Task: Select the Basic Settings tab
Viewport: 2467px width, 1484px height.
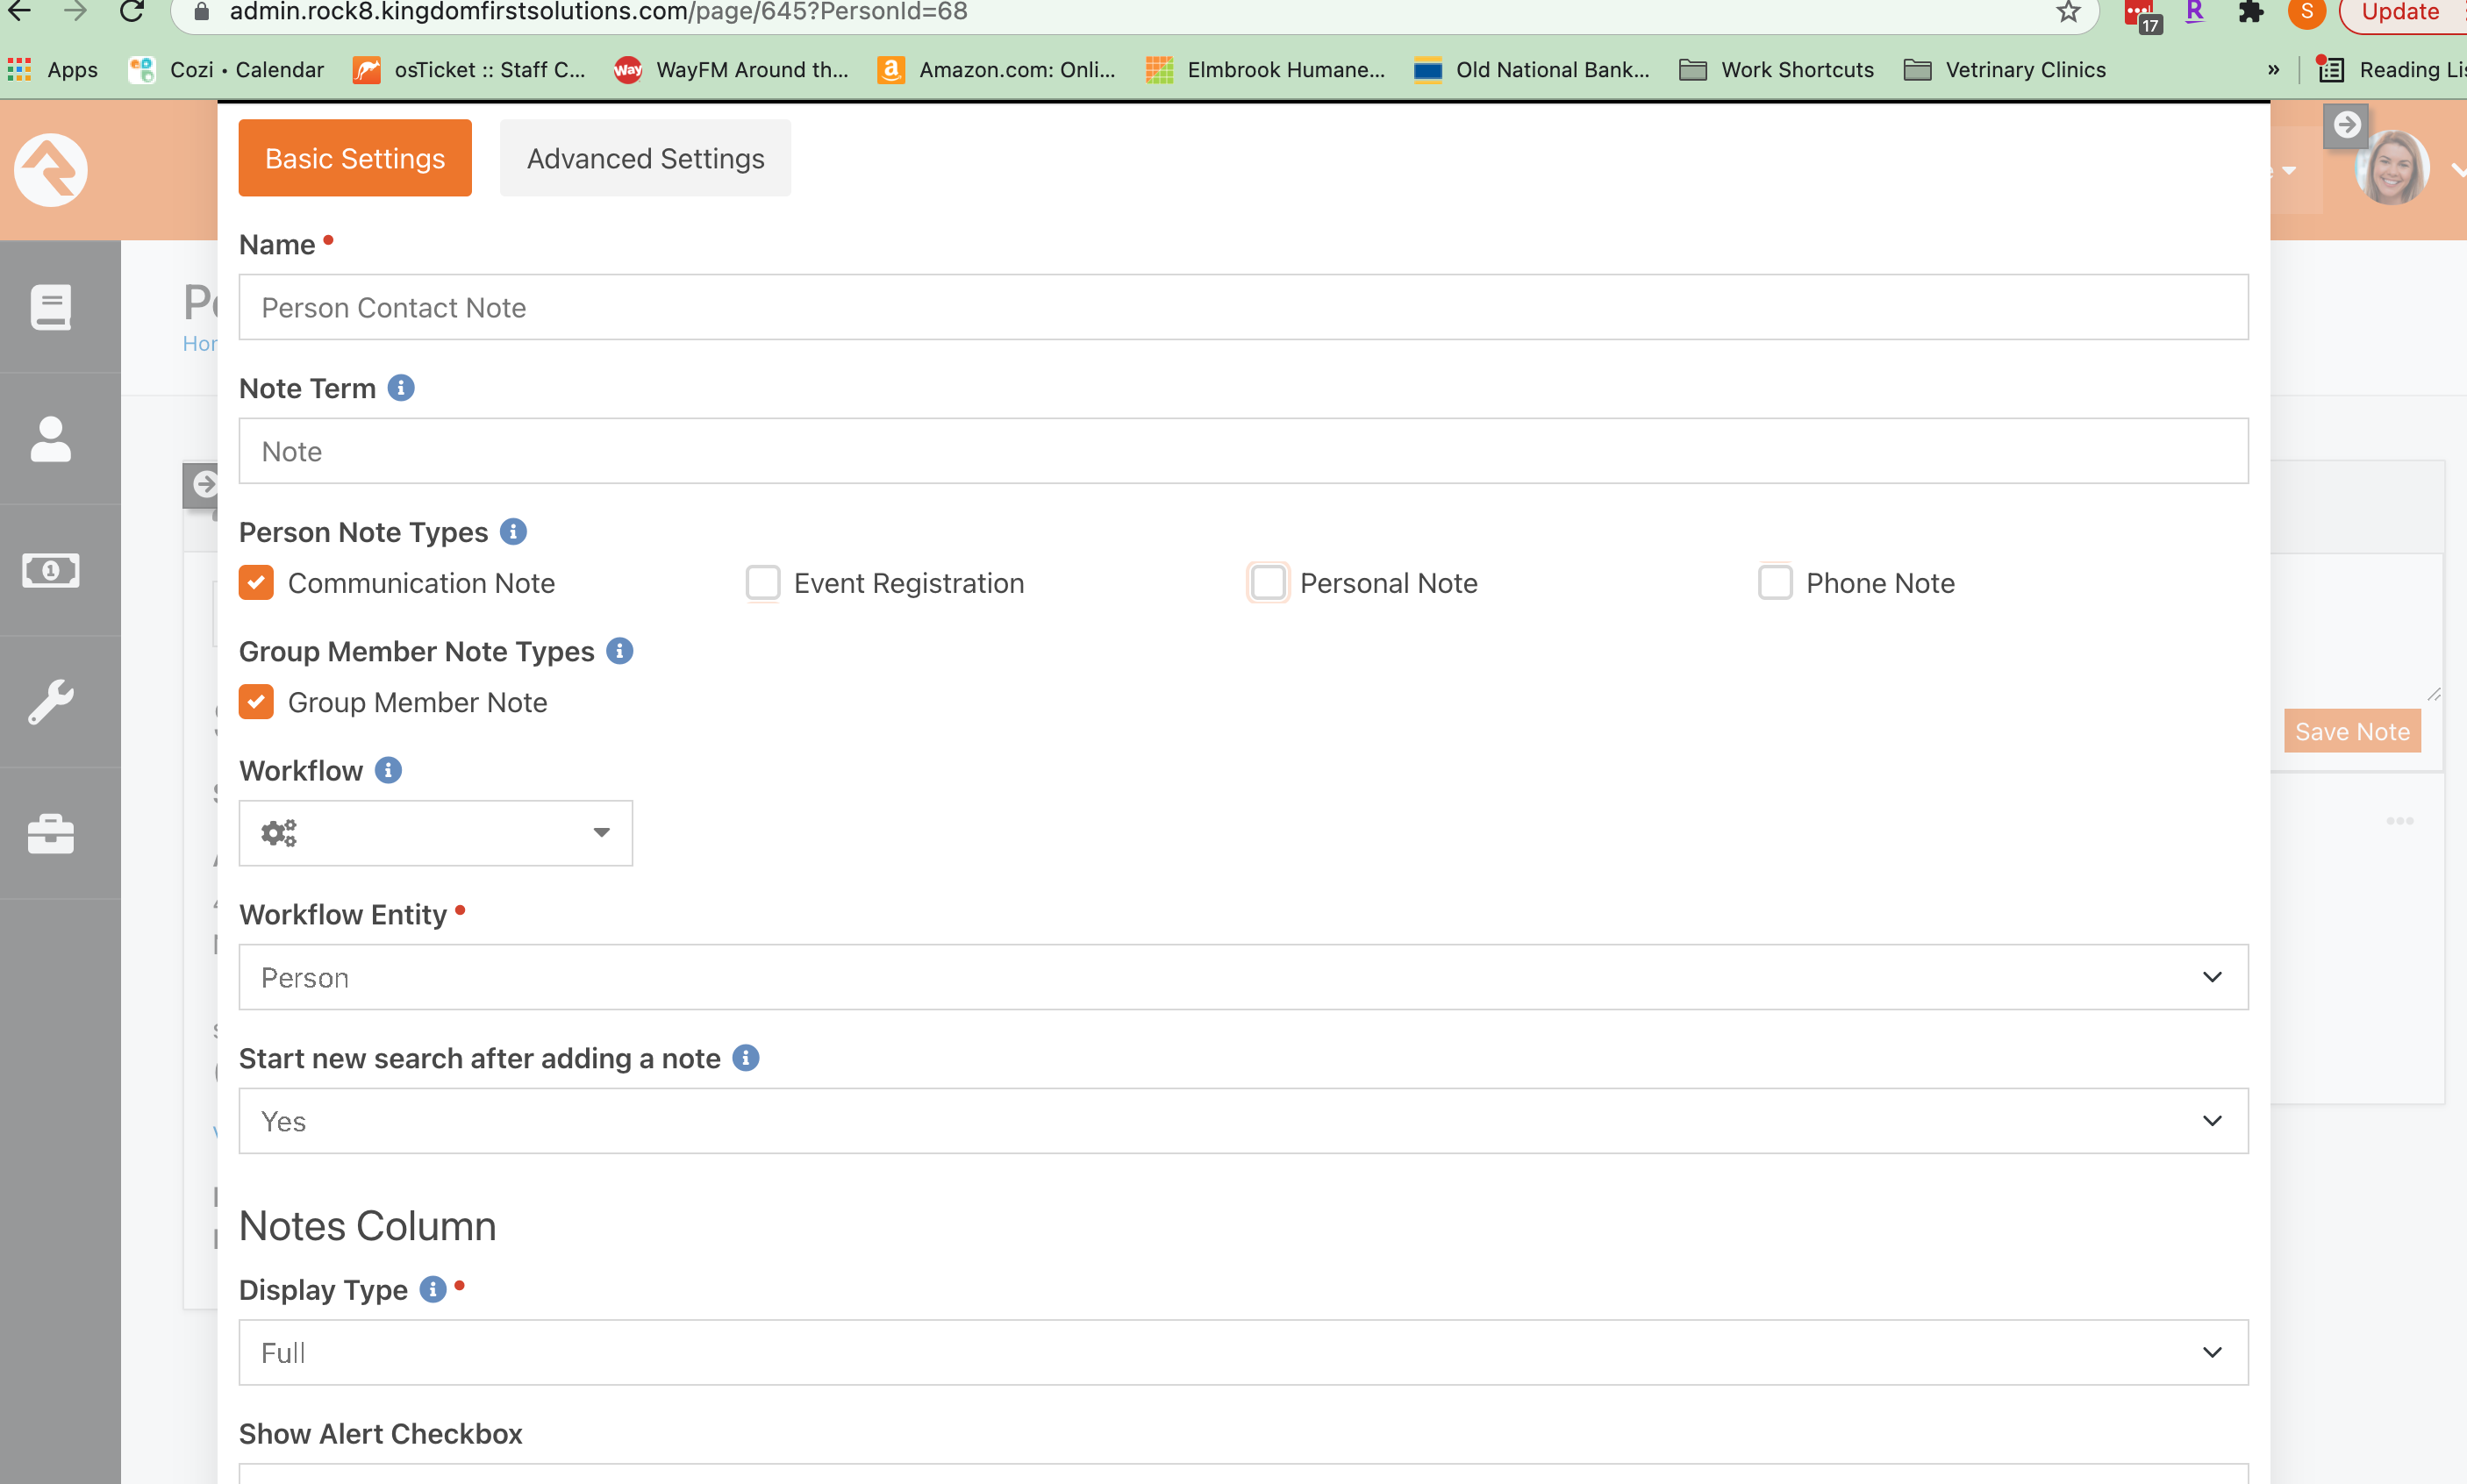Action: click(355, 158)
